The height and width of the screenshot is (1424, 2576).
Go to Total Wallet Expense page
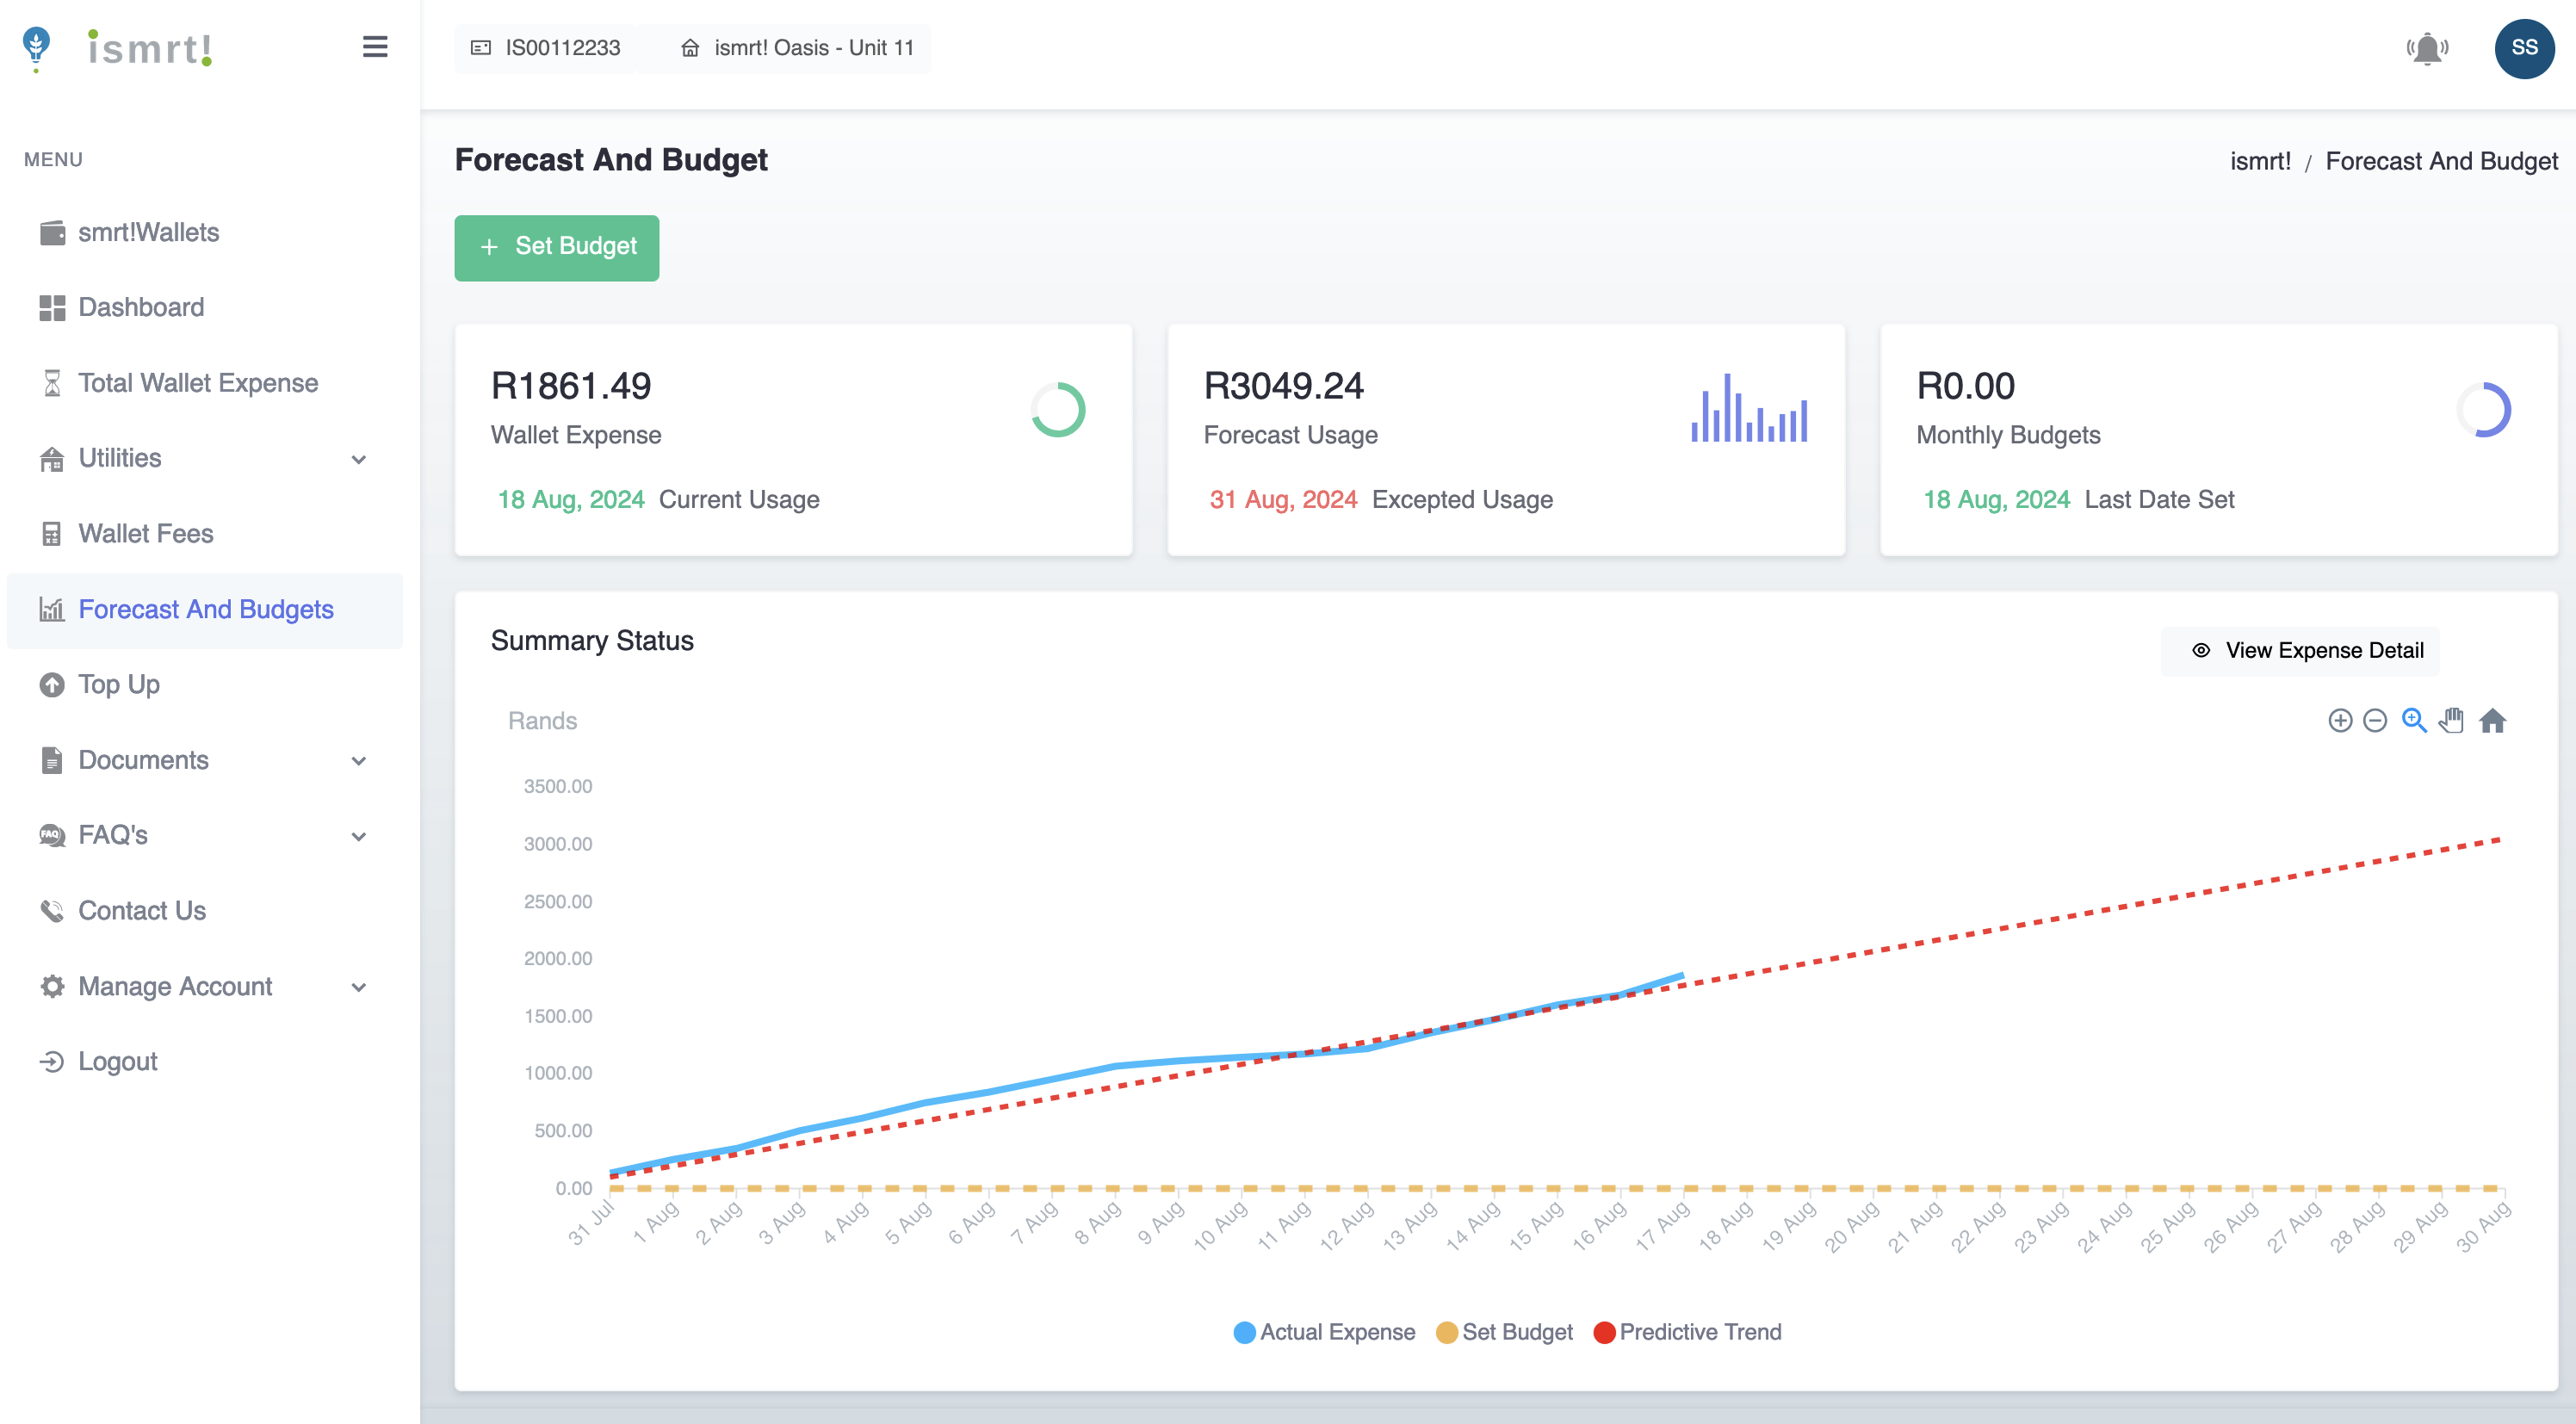pos(198,383)
